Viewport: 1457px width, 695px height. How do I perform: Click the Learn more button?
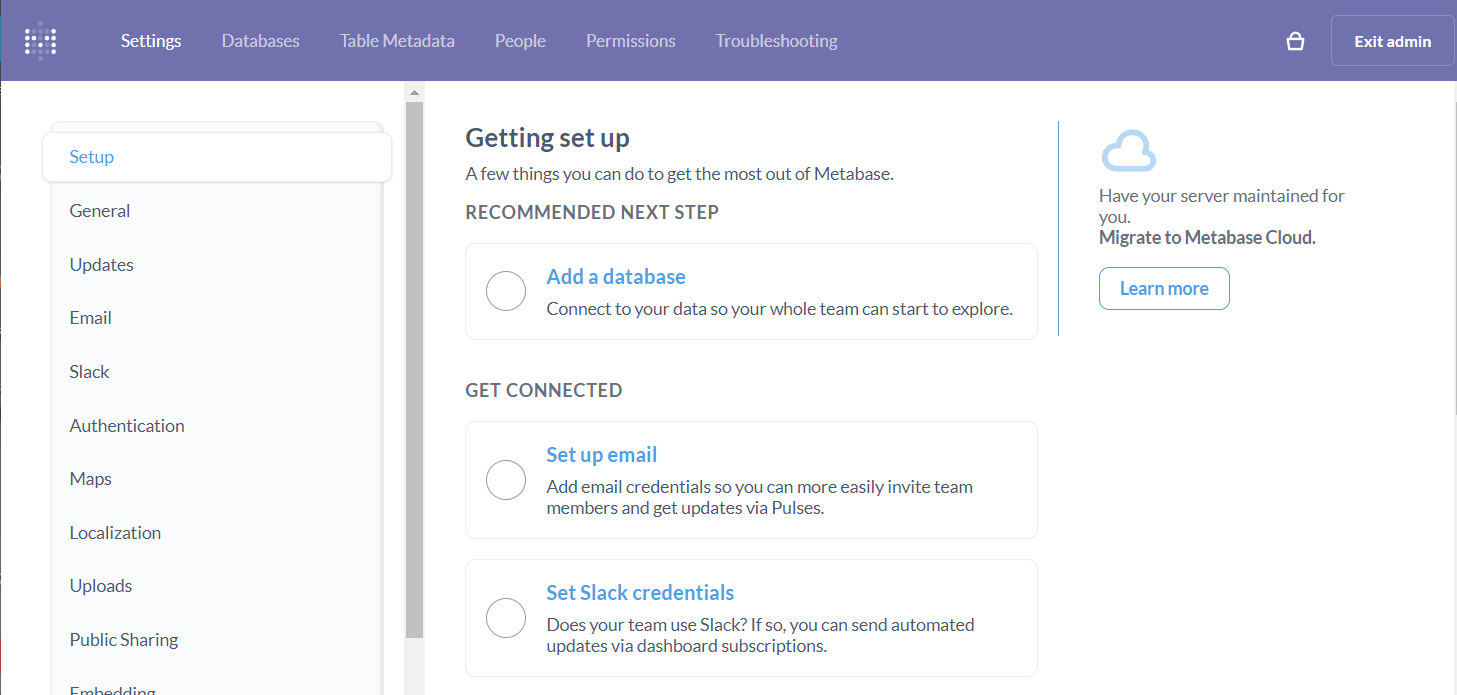[1164, 289]
